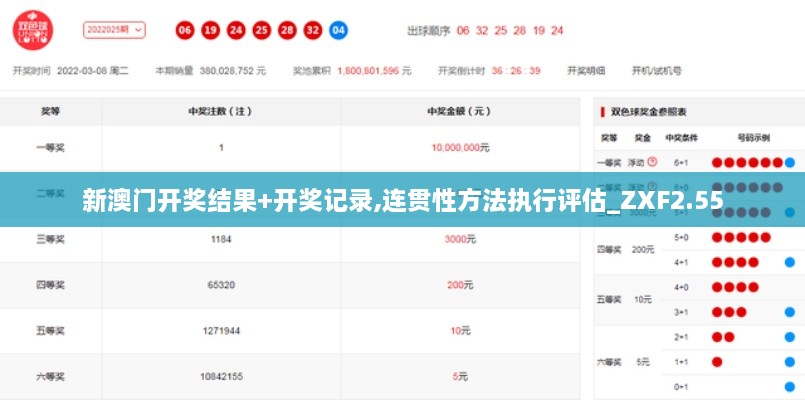Open the 开机/试机号 link
Viewport: 805px width, 400px height.
(x=656, y=71)
